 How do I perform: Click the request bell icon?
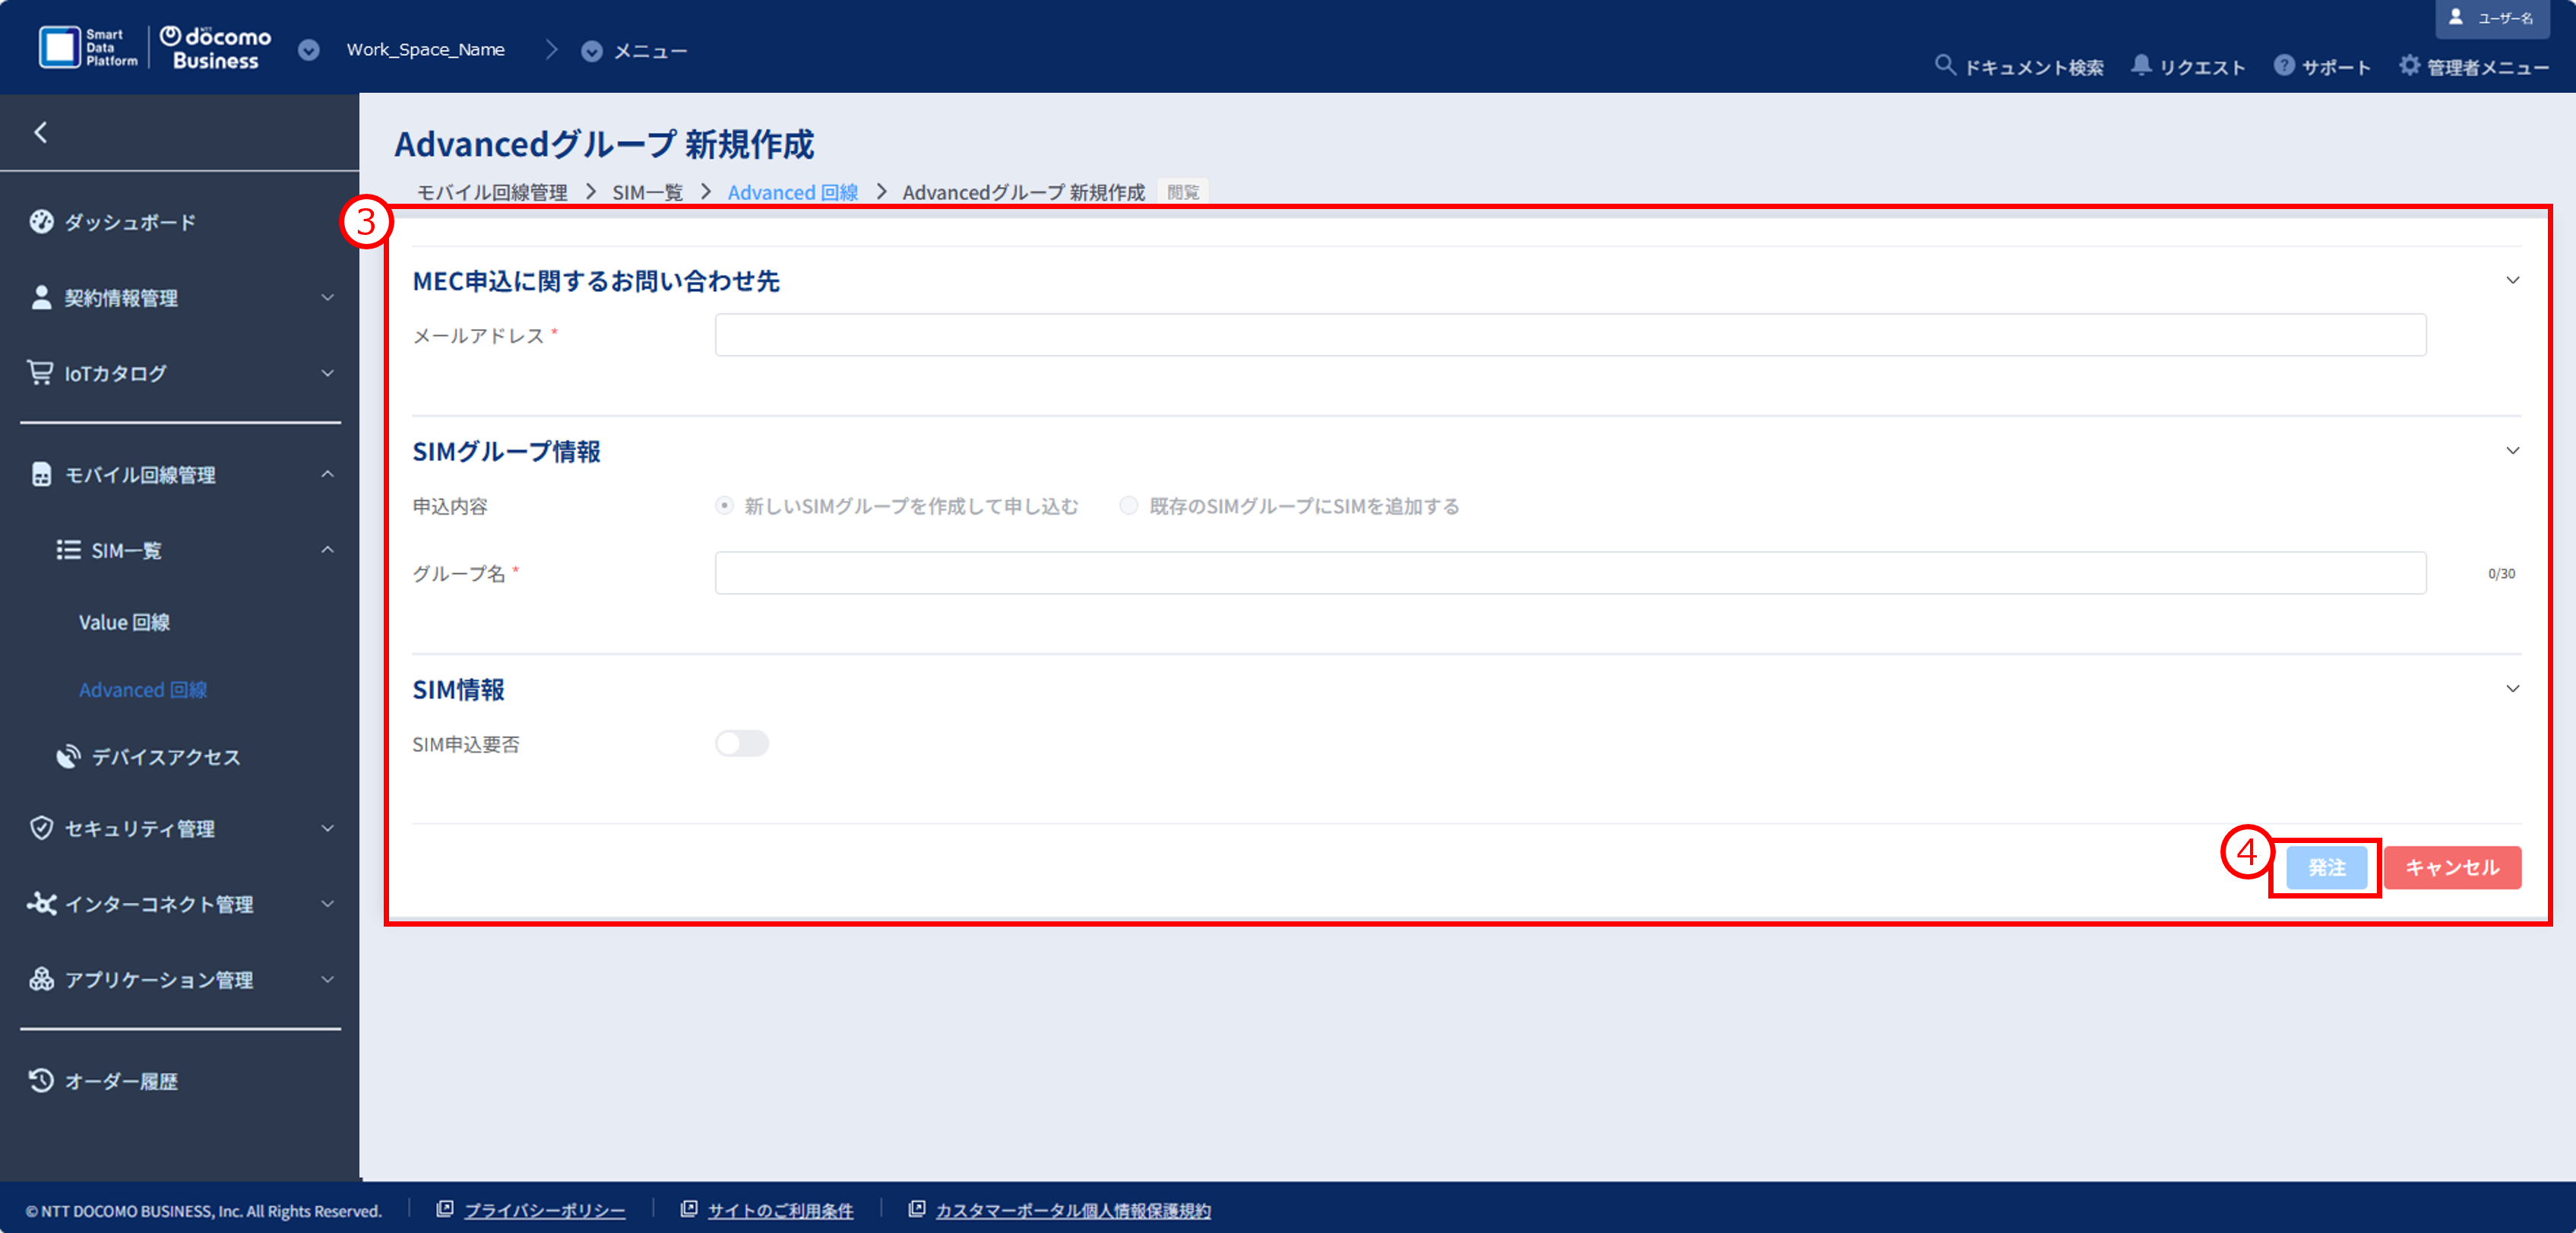(x=2141, y=66)
